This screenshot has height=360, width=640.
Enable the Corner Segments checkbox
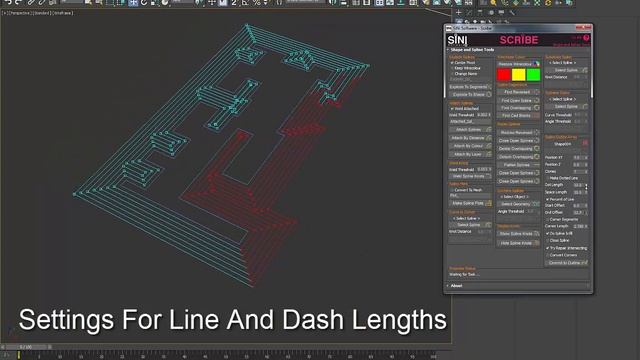547,220
